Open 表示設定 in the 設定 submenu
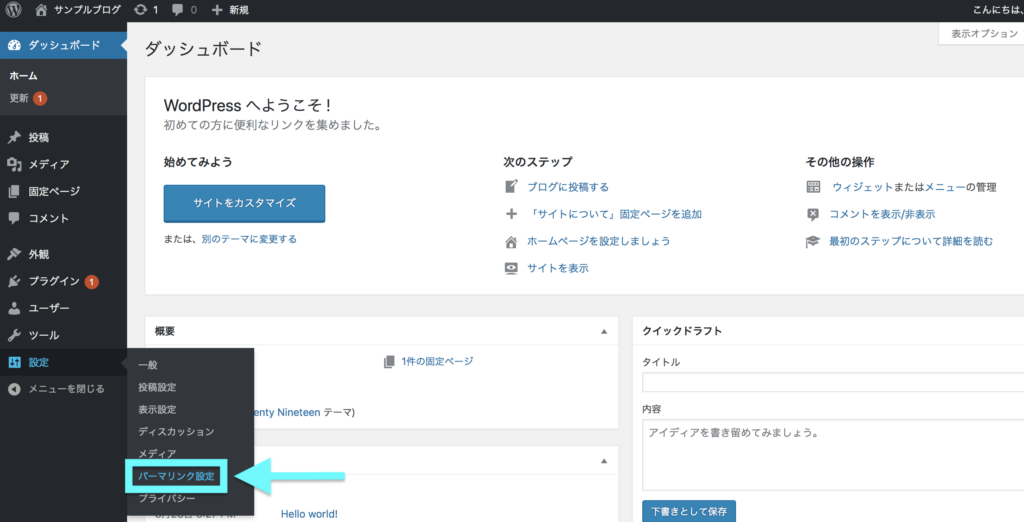The image size is (1024, 522). pos(157,410)
